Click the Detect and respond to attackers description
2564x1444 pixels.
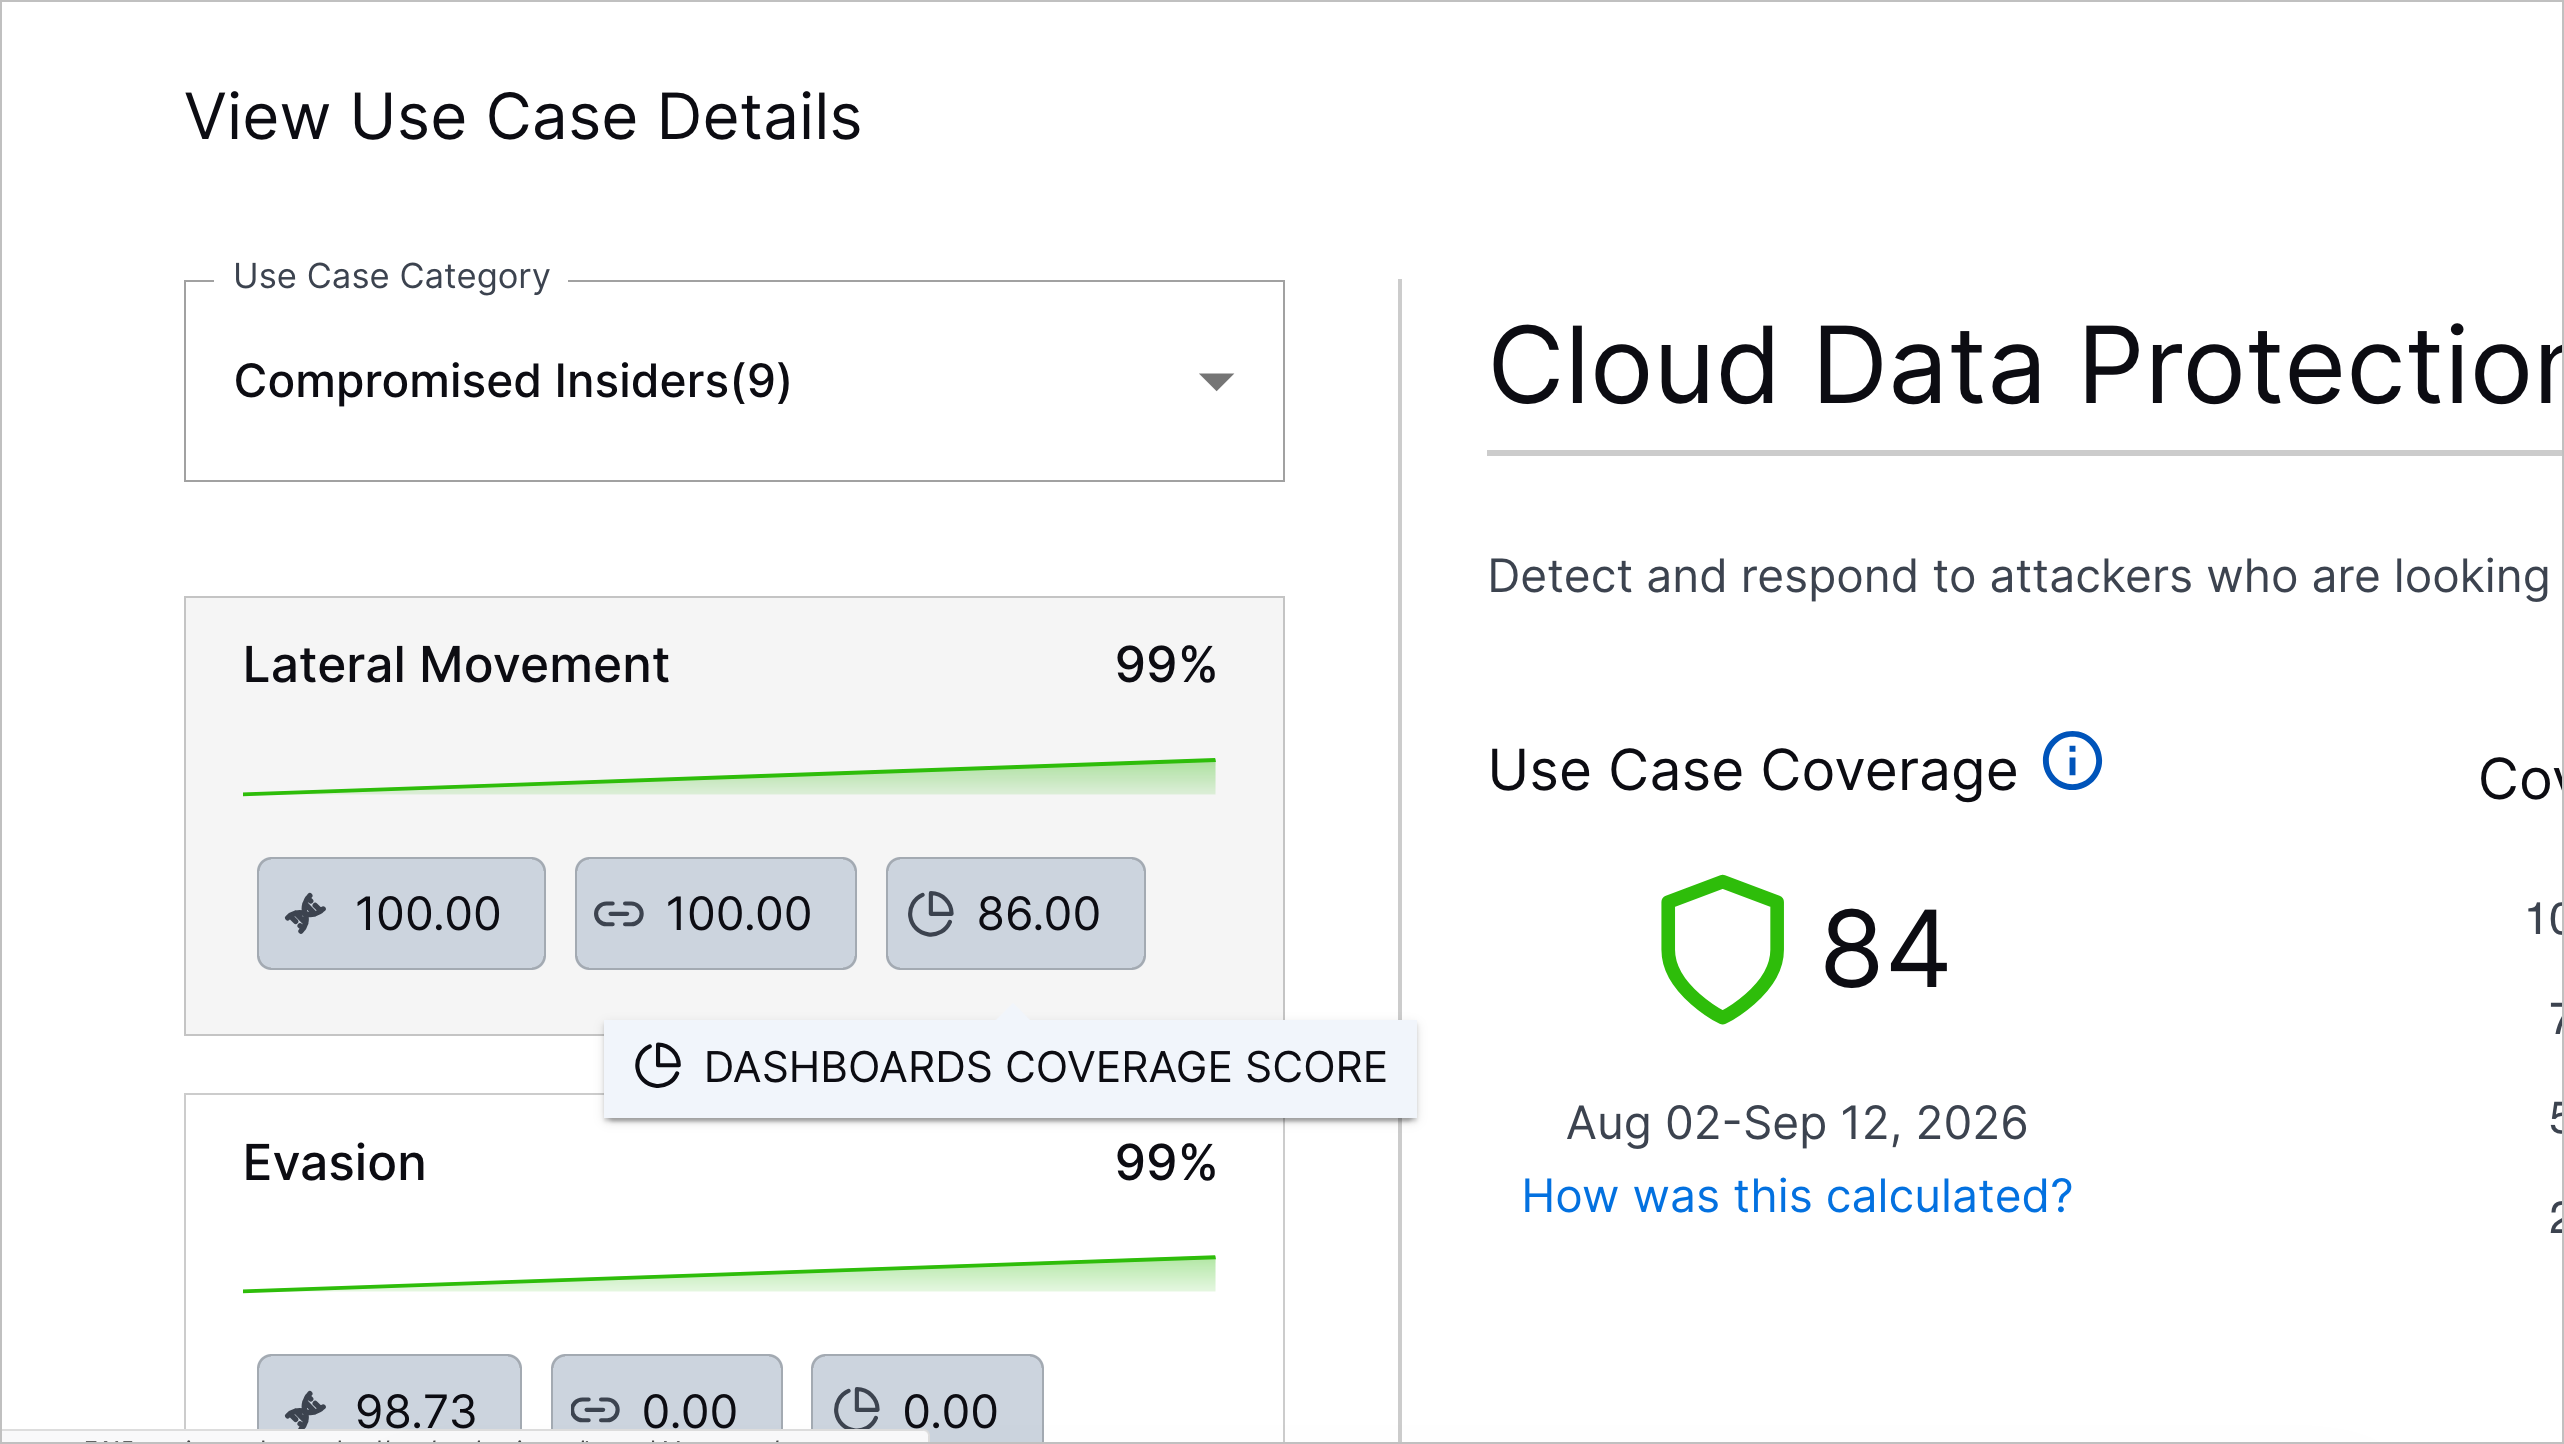(x=2020, y=577)
